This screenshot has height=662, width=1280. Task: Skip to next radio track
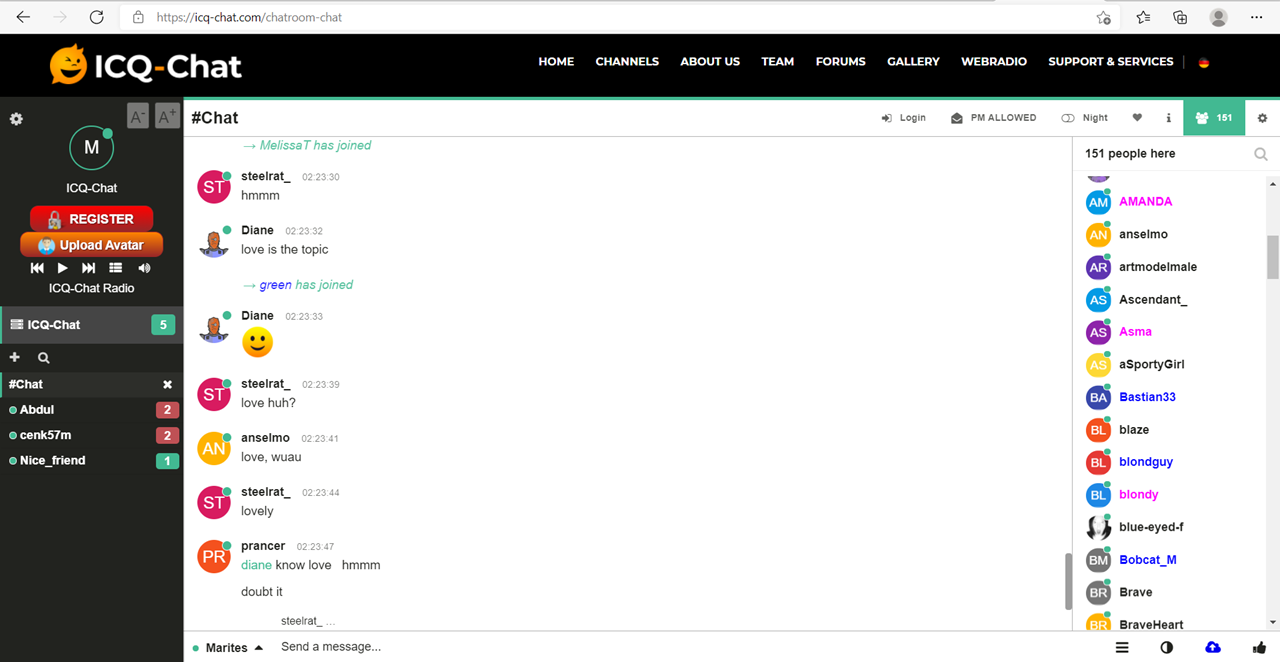click(88, 268)
